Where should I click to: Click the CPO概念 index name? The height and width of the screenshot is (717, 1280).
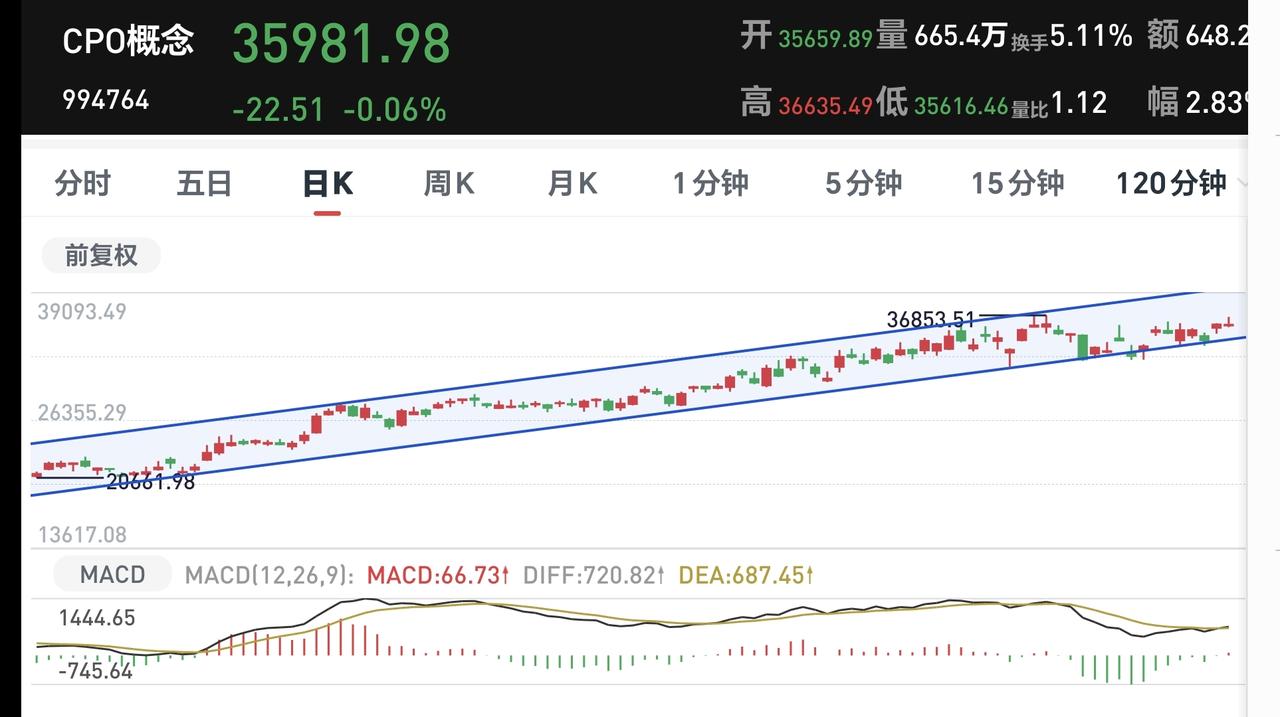128,41
